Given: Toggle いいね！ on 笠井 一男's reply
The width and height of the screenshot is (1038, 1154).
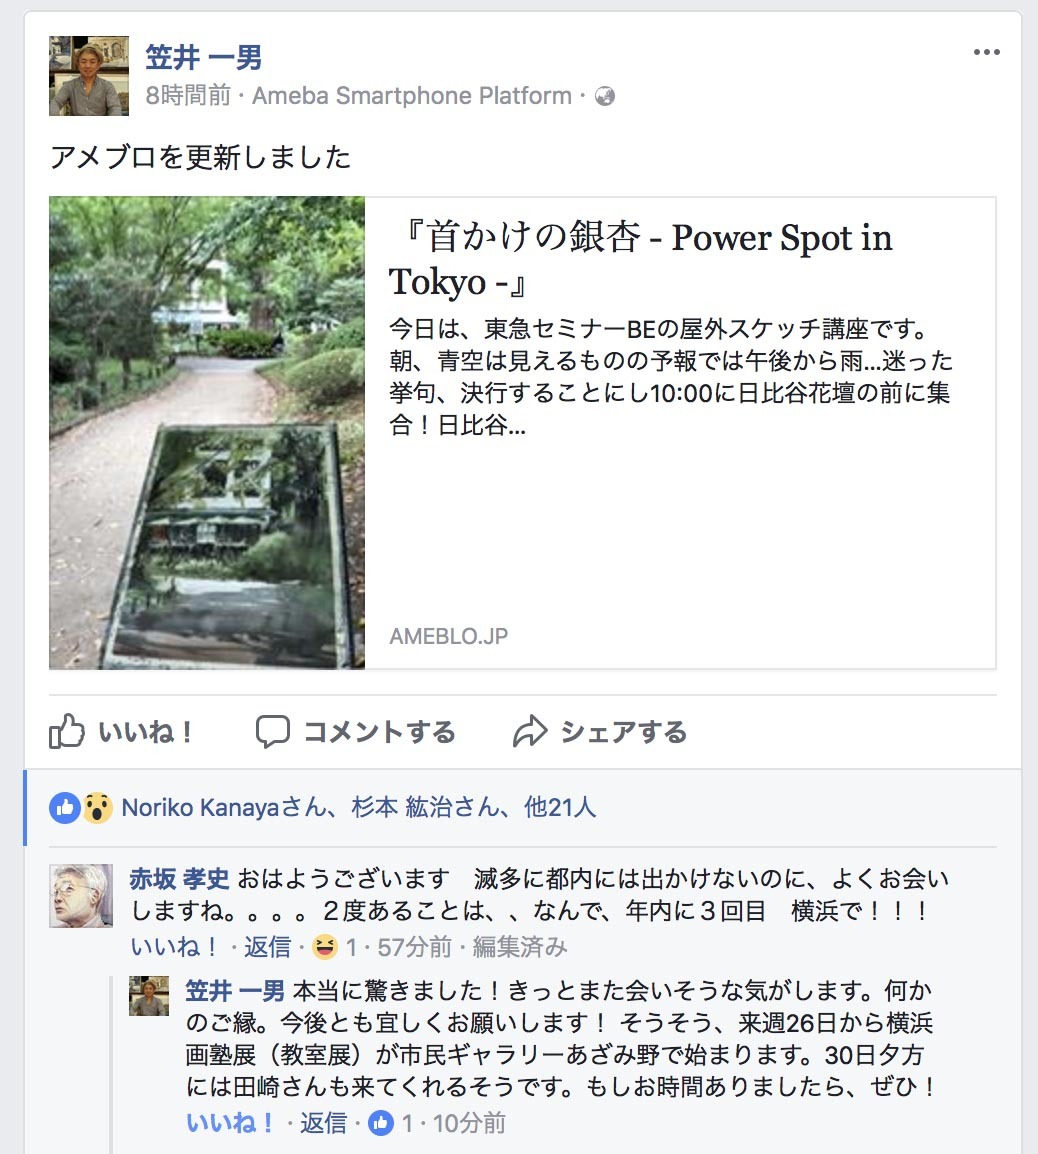Looking at the screenshot, I should click(230, 1123).
